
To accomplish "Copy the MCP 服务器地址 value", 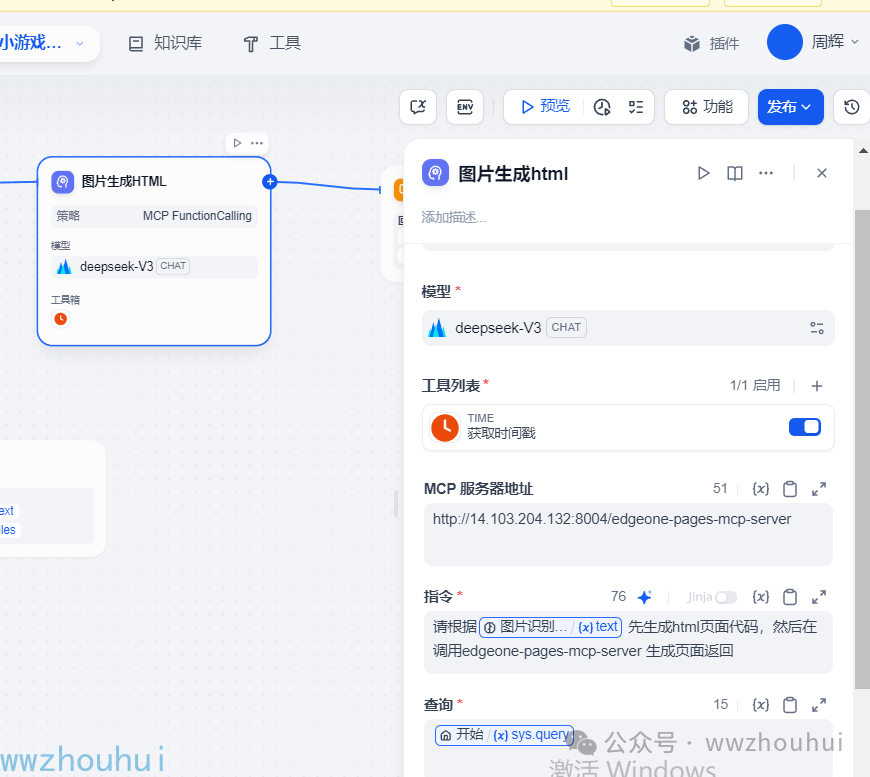I will (x=790, y=488).
